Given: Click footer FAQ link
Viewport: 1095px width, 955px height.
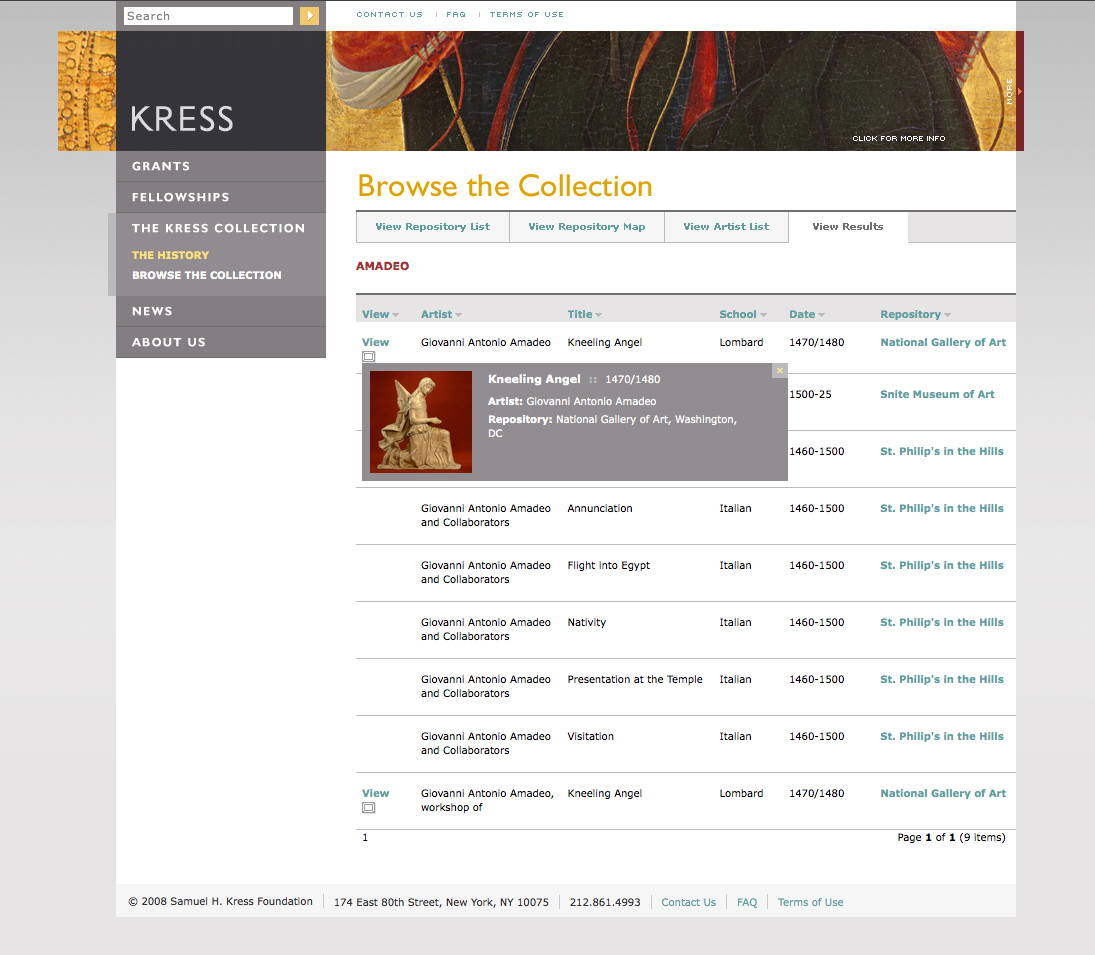Looking at the screenshot, I should [x=747, y=902].
